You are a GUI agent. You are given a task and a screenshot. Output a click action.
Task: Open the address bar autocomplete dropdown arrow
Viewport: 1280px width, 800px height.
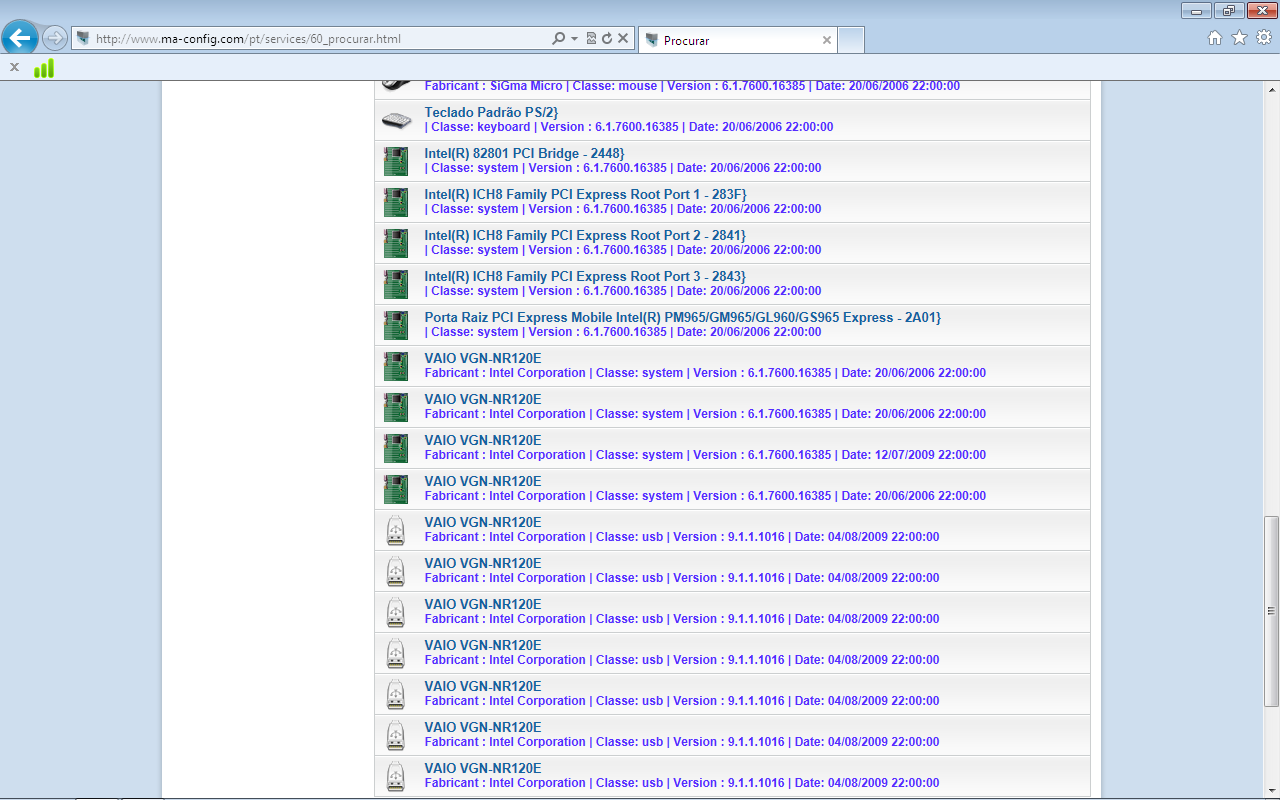pos(574,39)
